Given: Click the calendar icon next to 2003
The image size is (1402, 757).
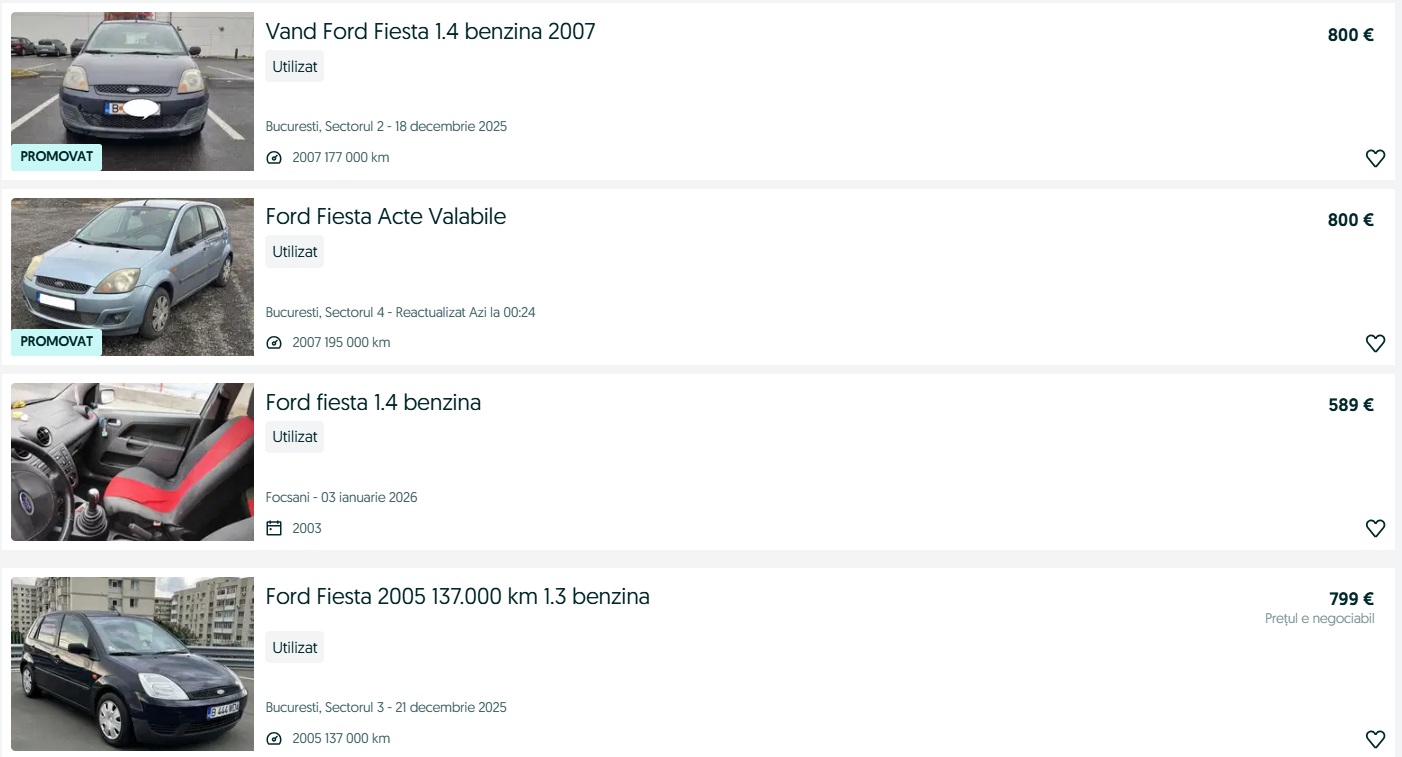Looking at the screenshot, I should (x=274, y=528).
